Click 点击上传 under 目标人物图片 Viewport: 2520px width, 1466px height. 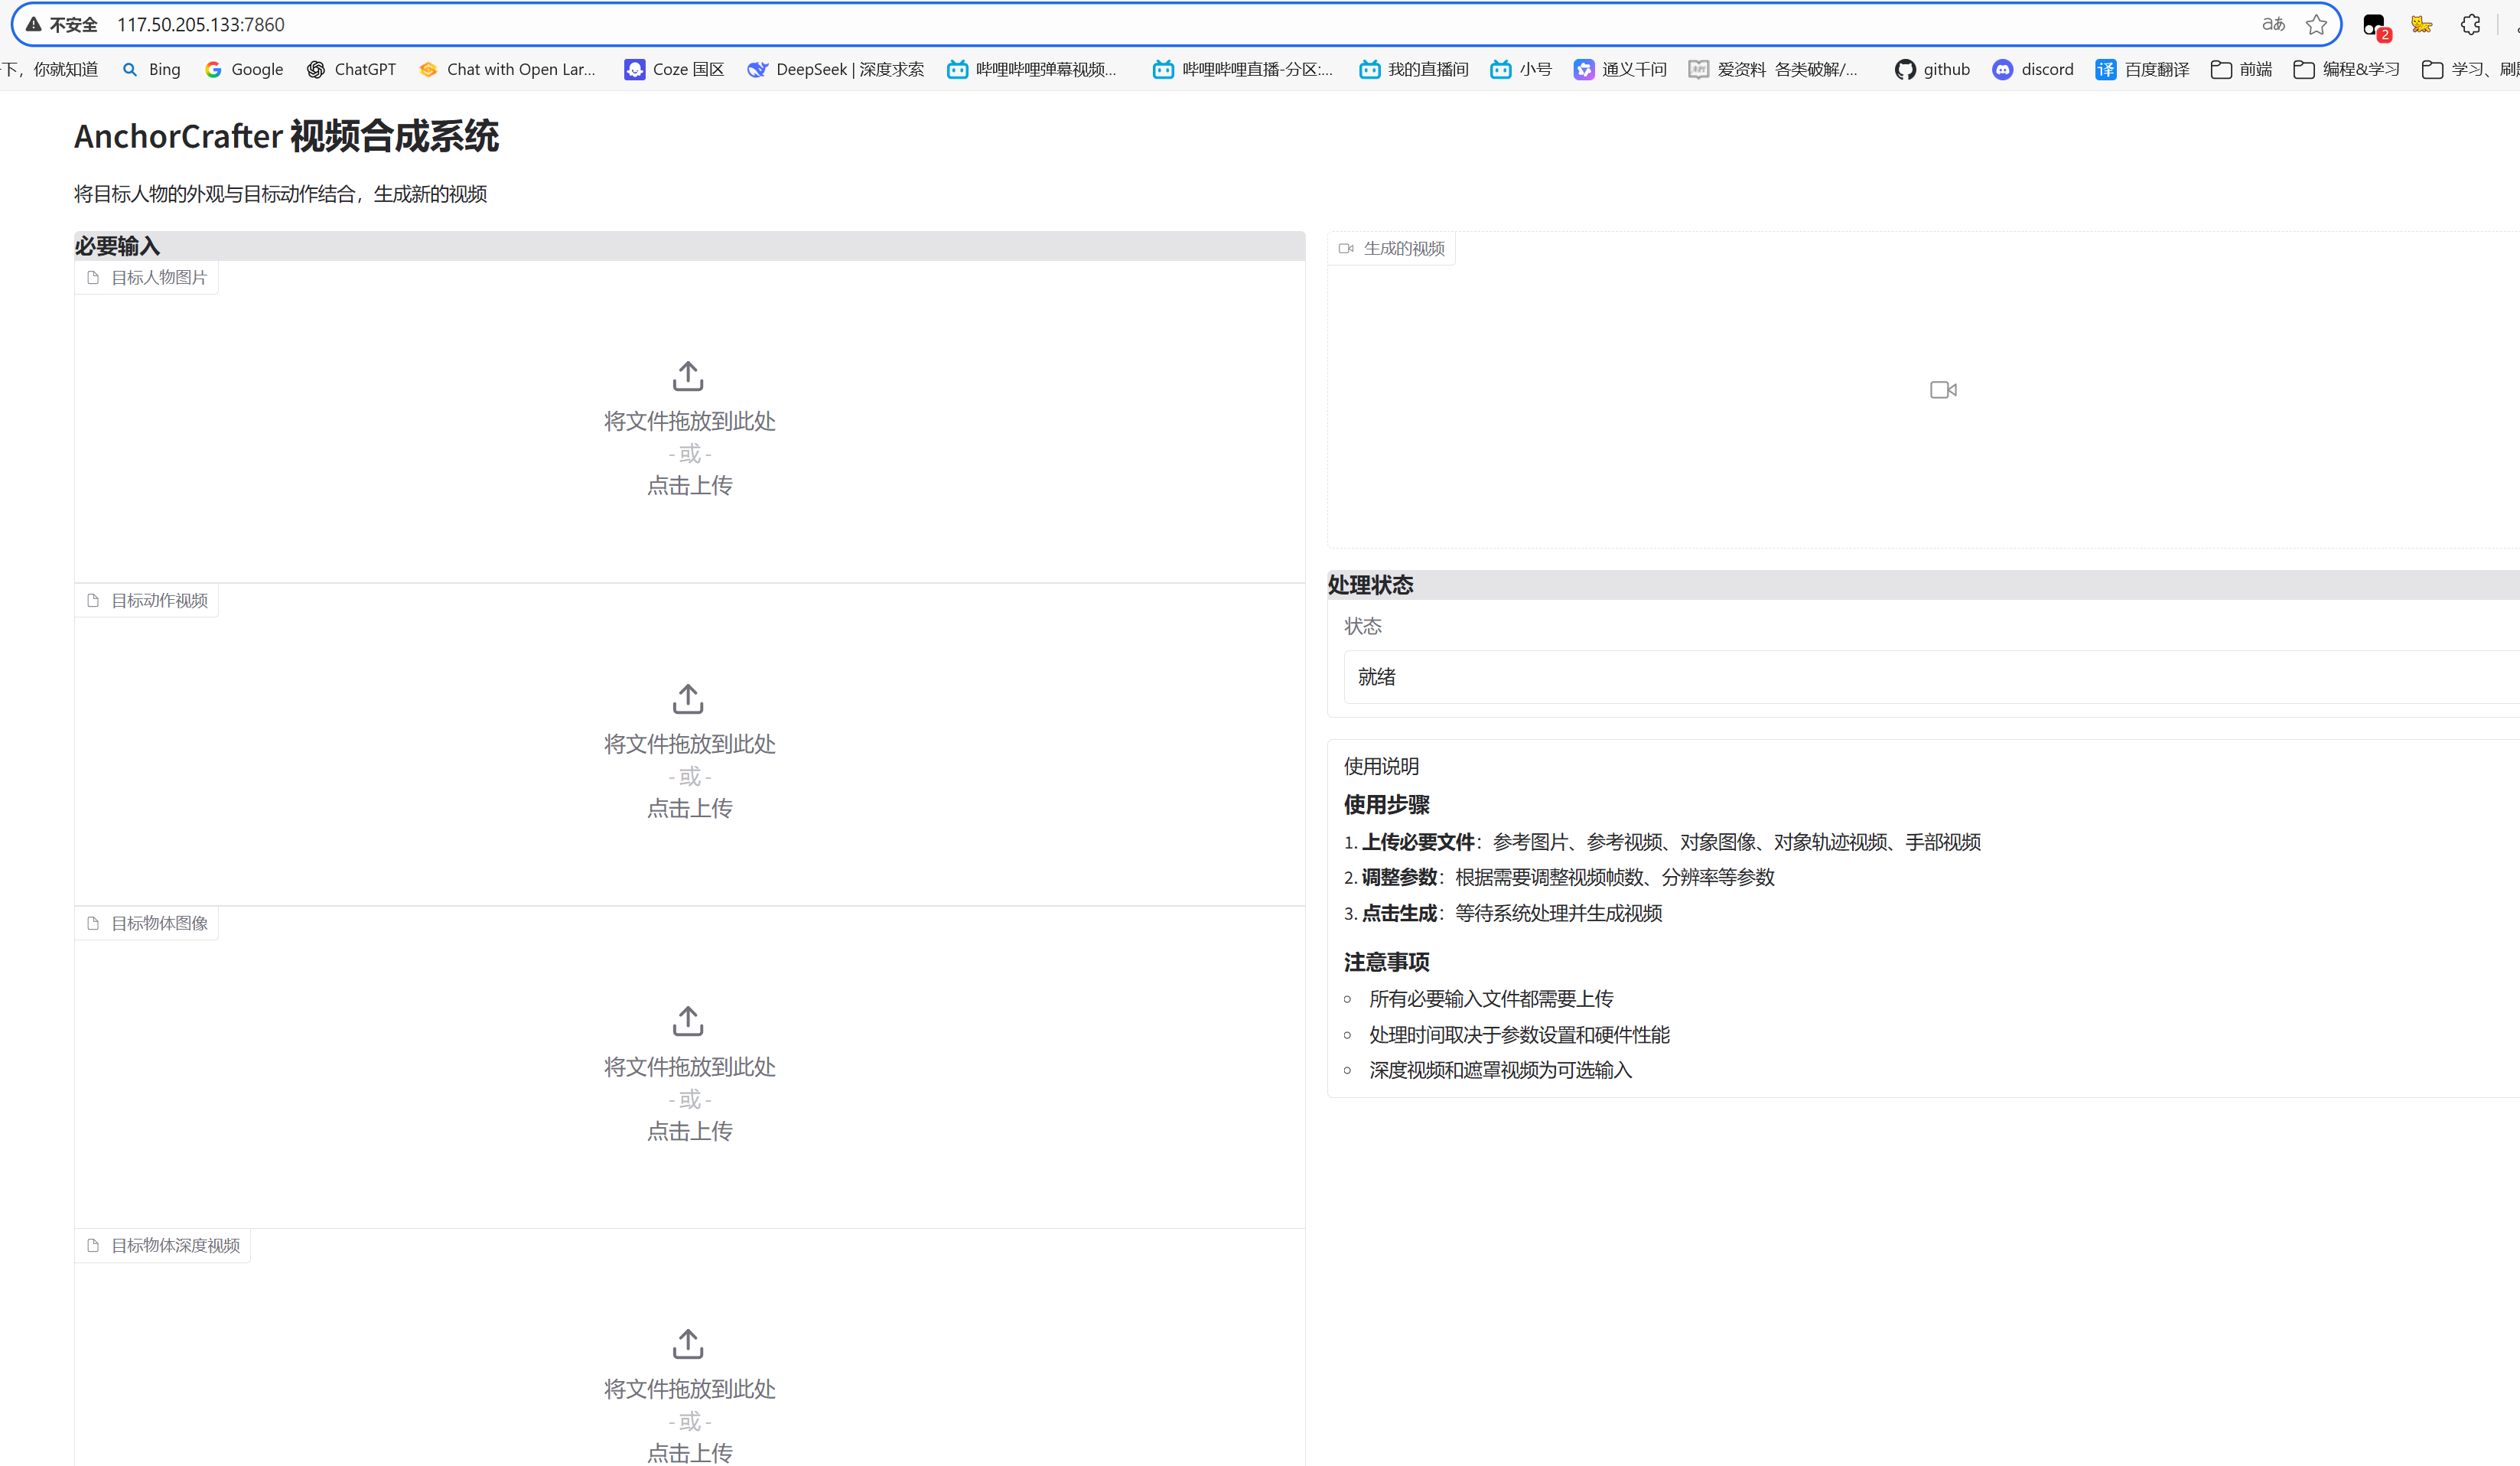pos(689,486)
